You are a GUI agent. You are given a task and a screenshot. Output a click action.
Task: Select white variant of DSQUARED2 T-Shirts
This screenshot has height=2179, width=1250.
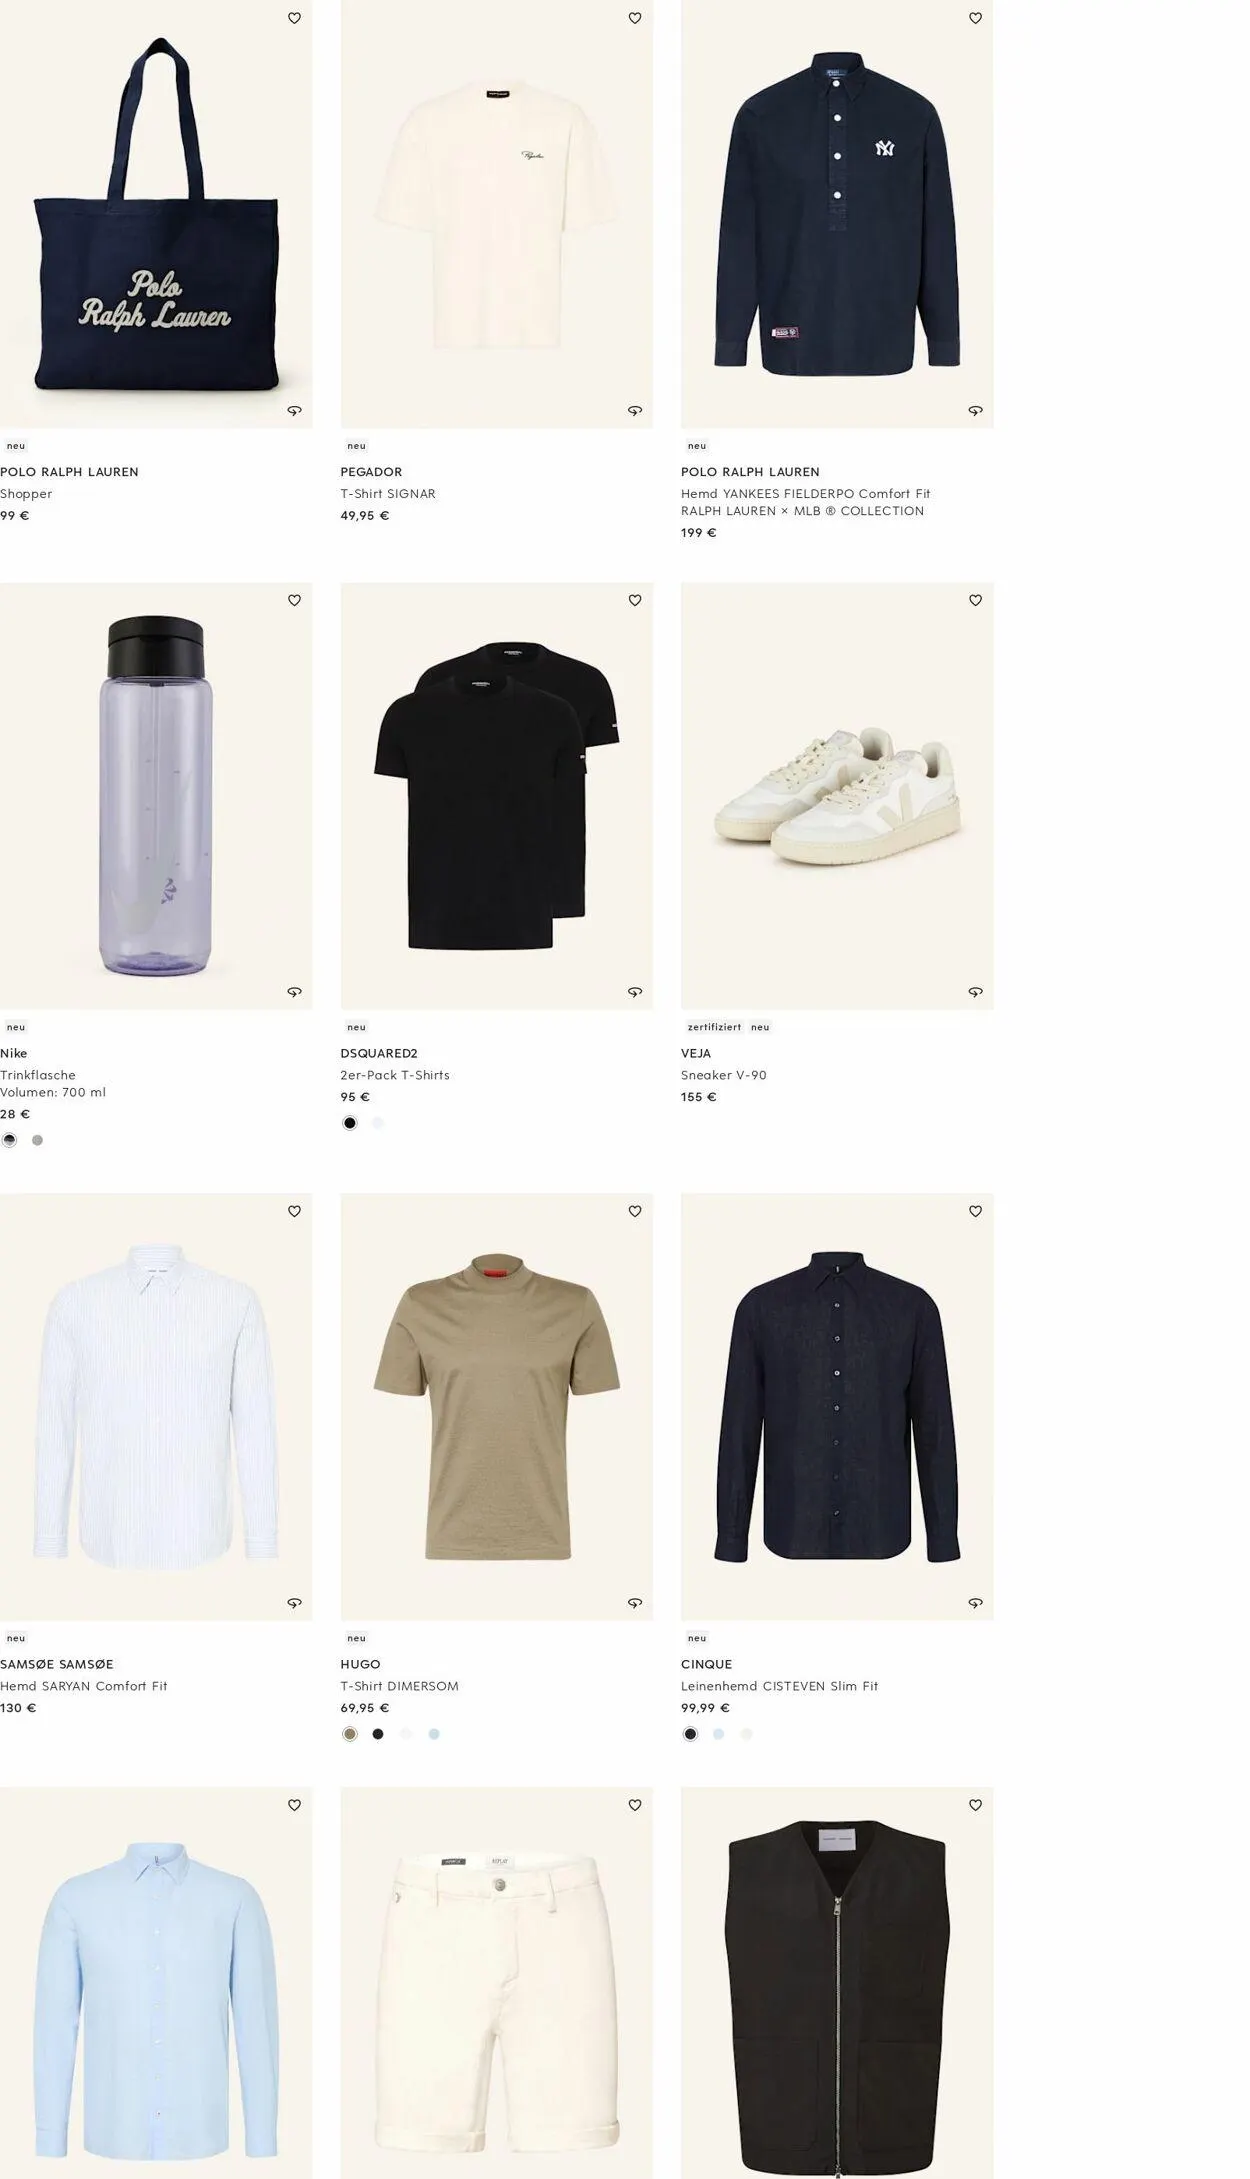[x=378, y=1123]
